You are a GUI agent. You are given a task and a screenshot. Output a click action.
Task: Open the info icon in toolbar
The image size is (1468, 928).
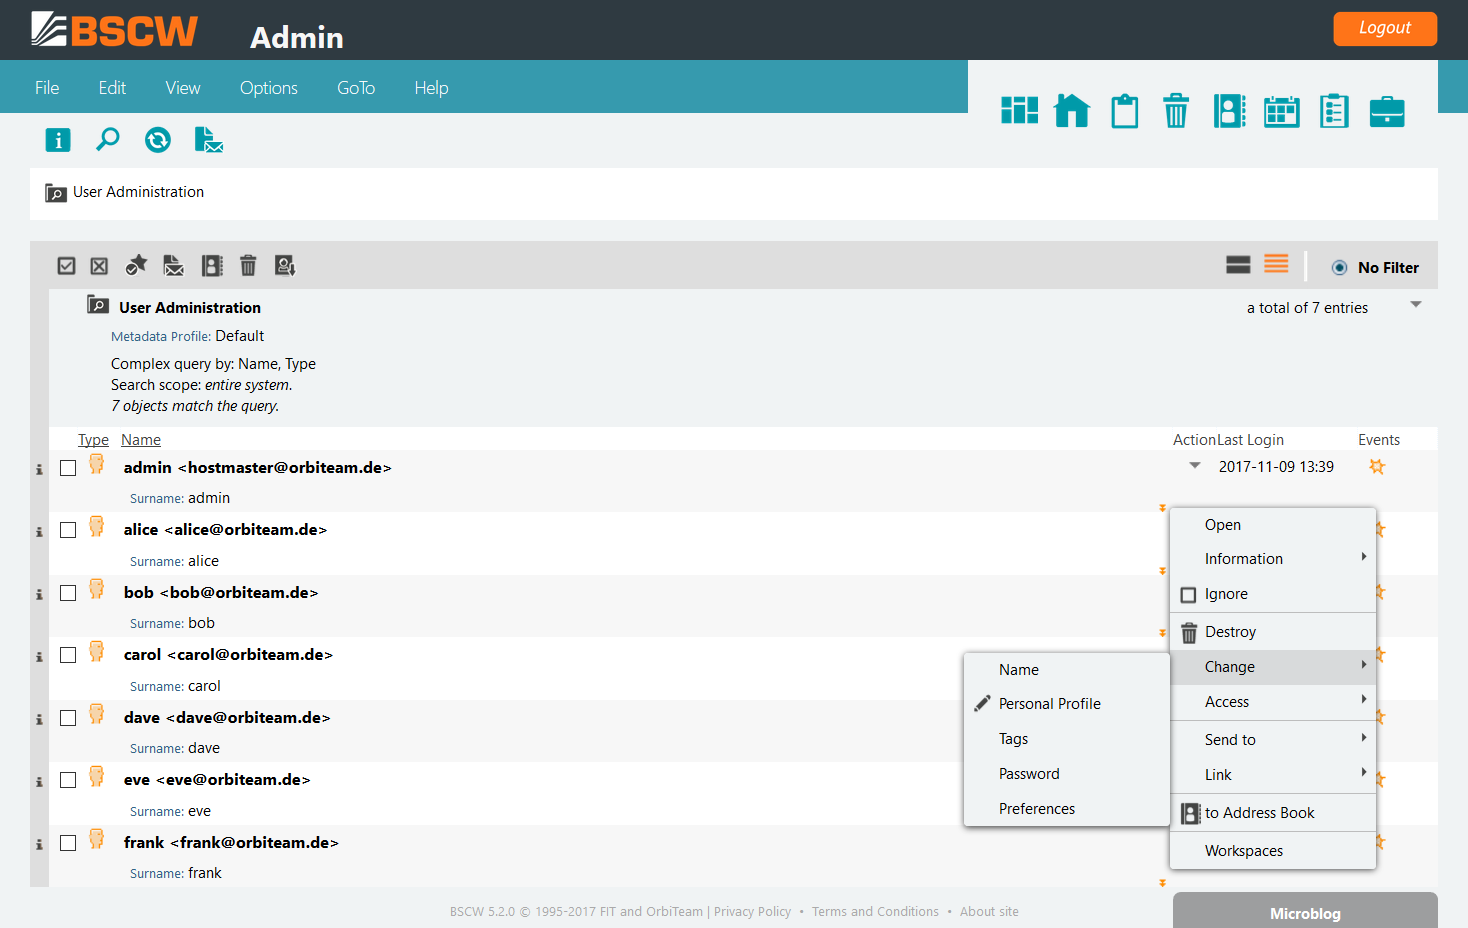tap(58, 140)
